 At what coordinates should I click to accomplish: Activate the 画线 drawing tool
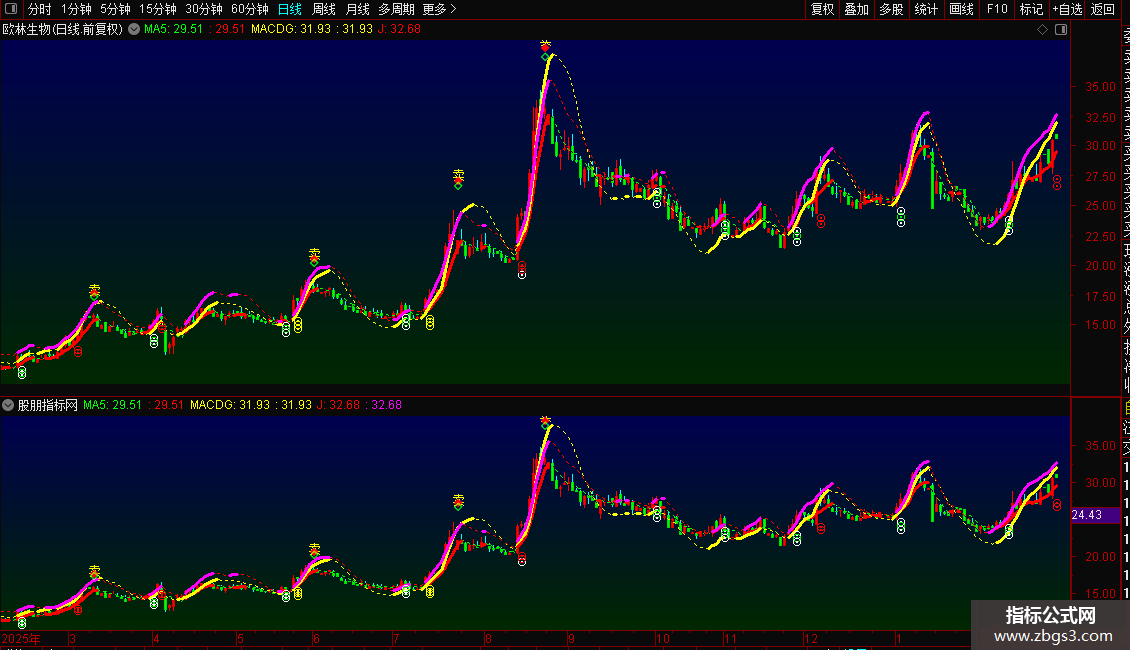pos(961,9)
